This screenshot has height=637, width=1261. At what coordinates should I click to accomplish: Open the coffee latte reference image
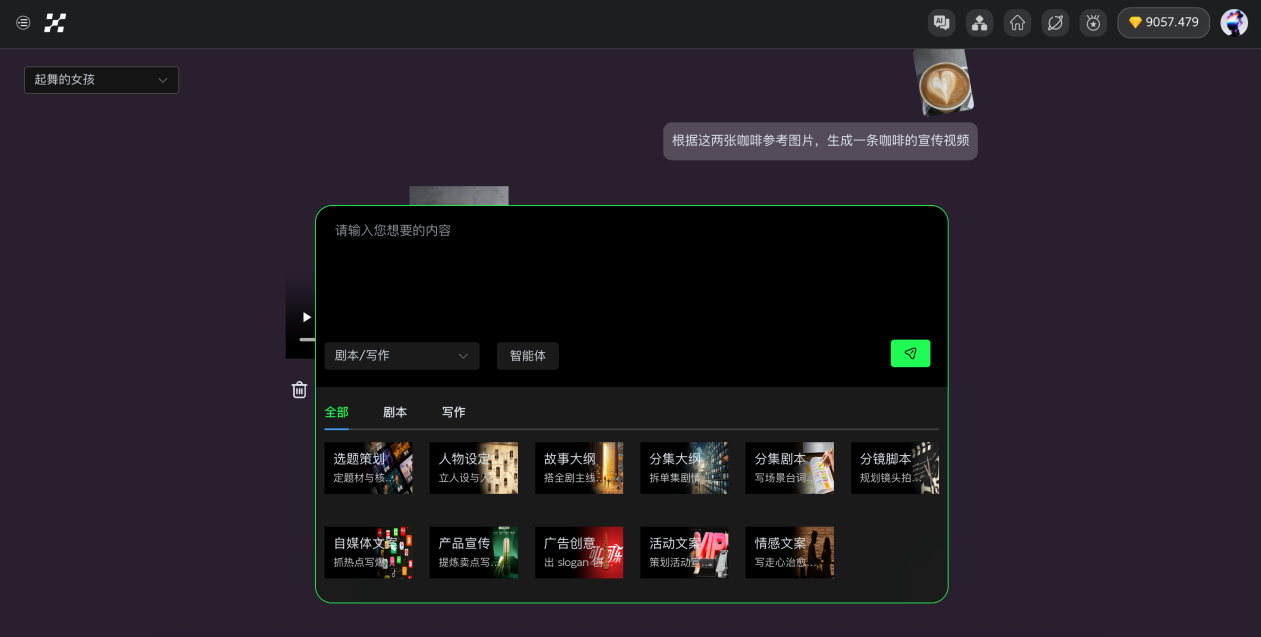[x=943, y=84]
